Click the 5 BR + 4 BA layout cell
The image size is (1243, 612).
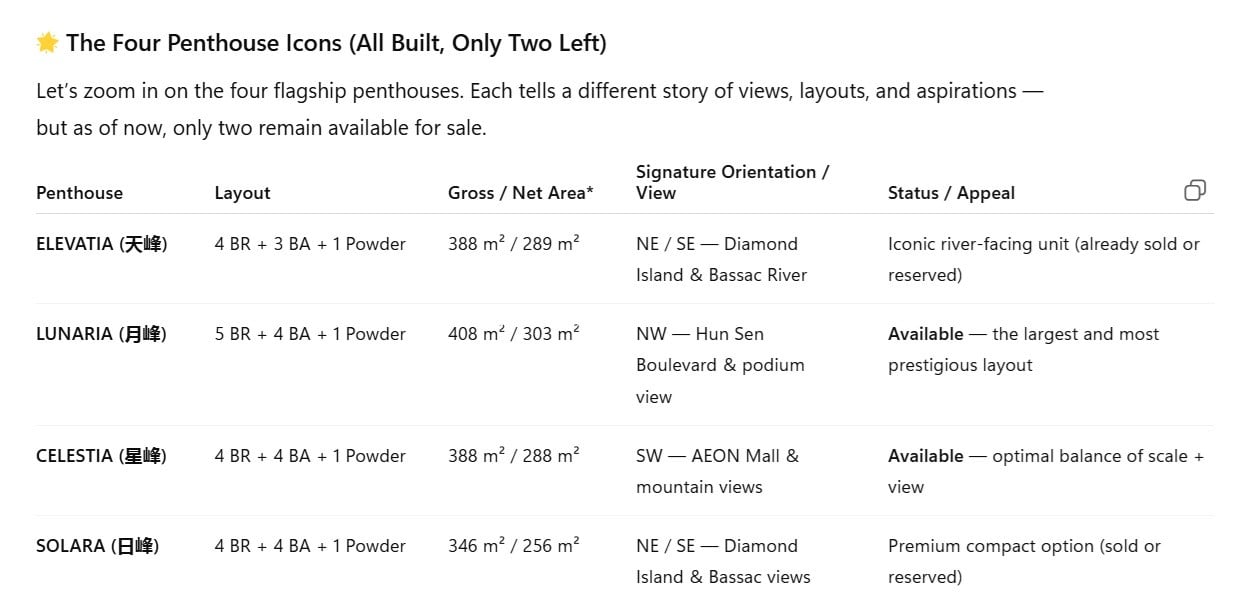coord(310,334)
